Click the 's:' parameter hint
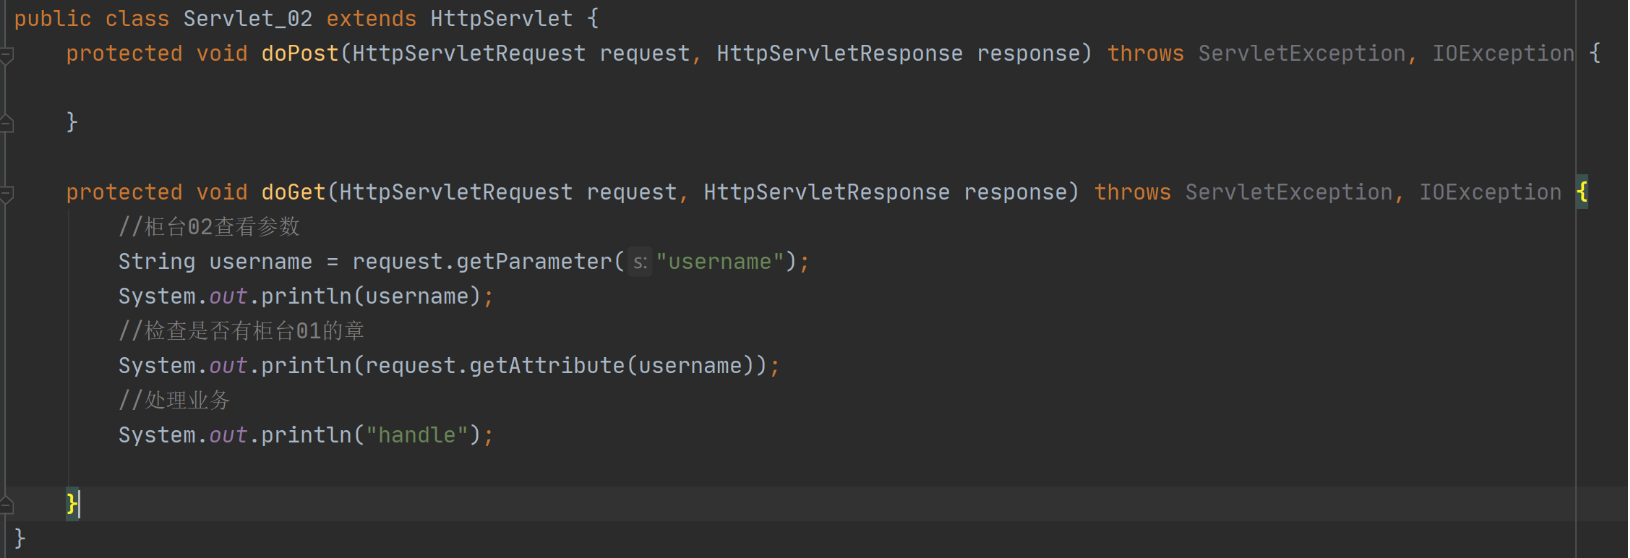This screenshot has width=1630, height=558. click(639, 262)
